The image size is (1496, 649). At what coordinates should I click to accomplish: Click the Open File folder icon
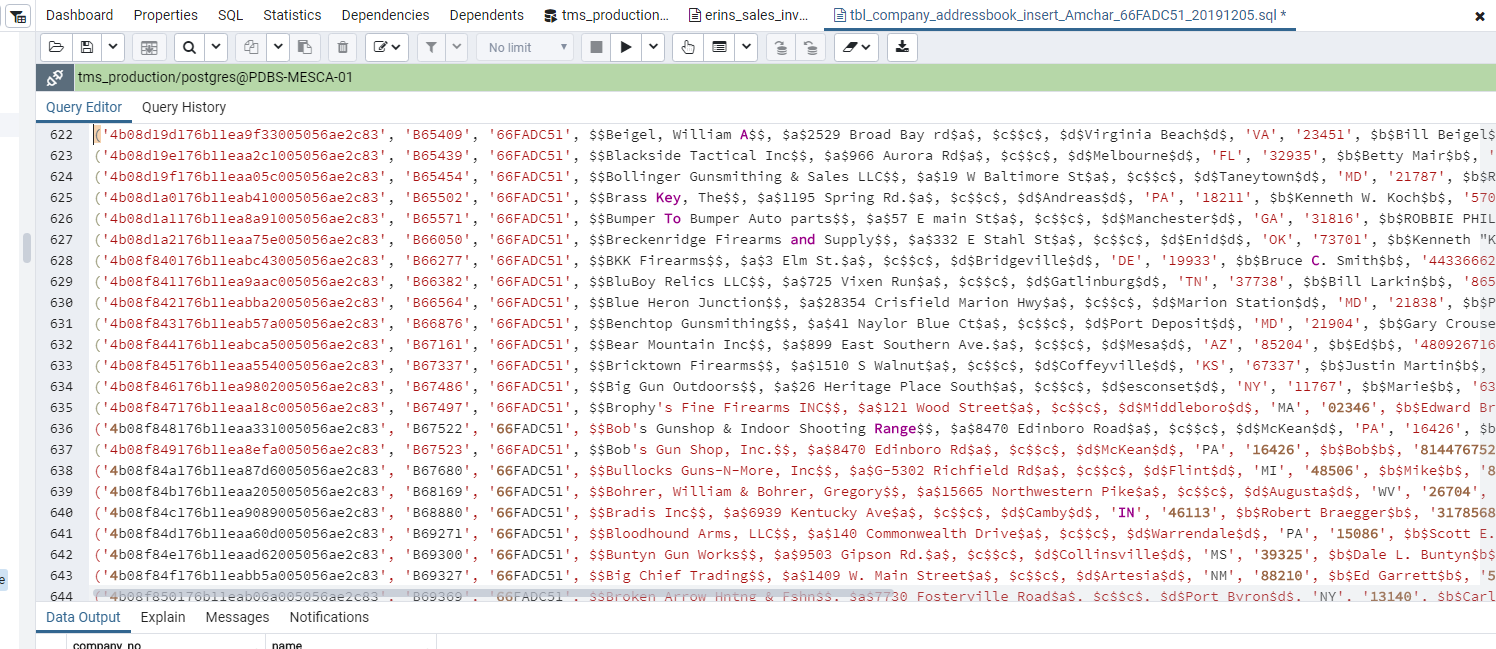tap(56, 47)
